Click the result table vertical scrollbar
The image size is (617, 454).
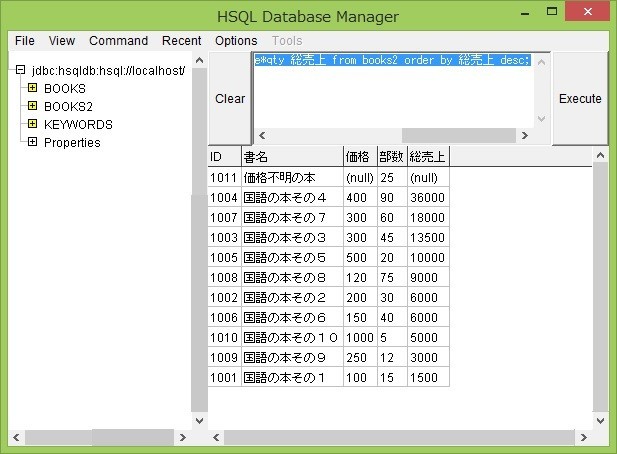pos(600,287)
